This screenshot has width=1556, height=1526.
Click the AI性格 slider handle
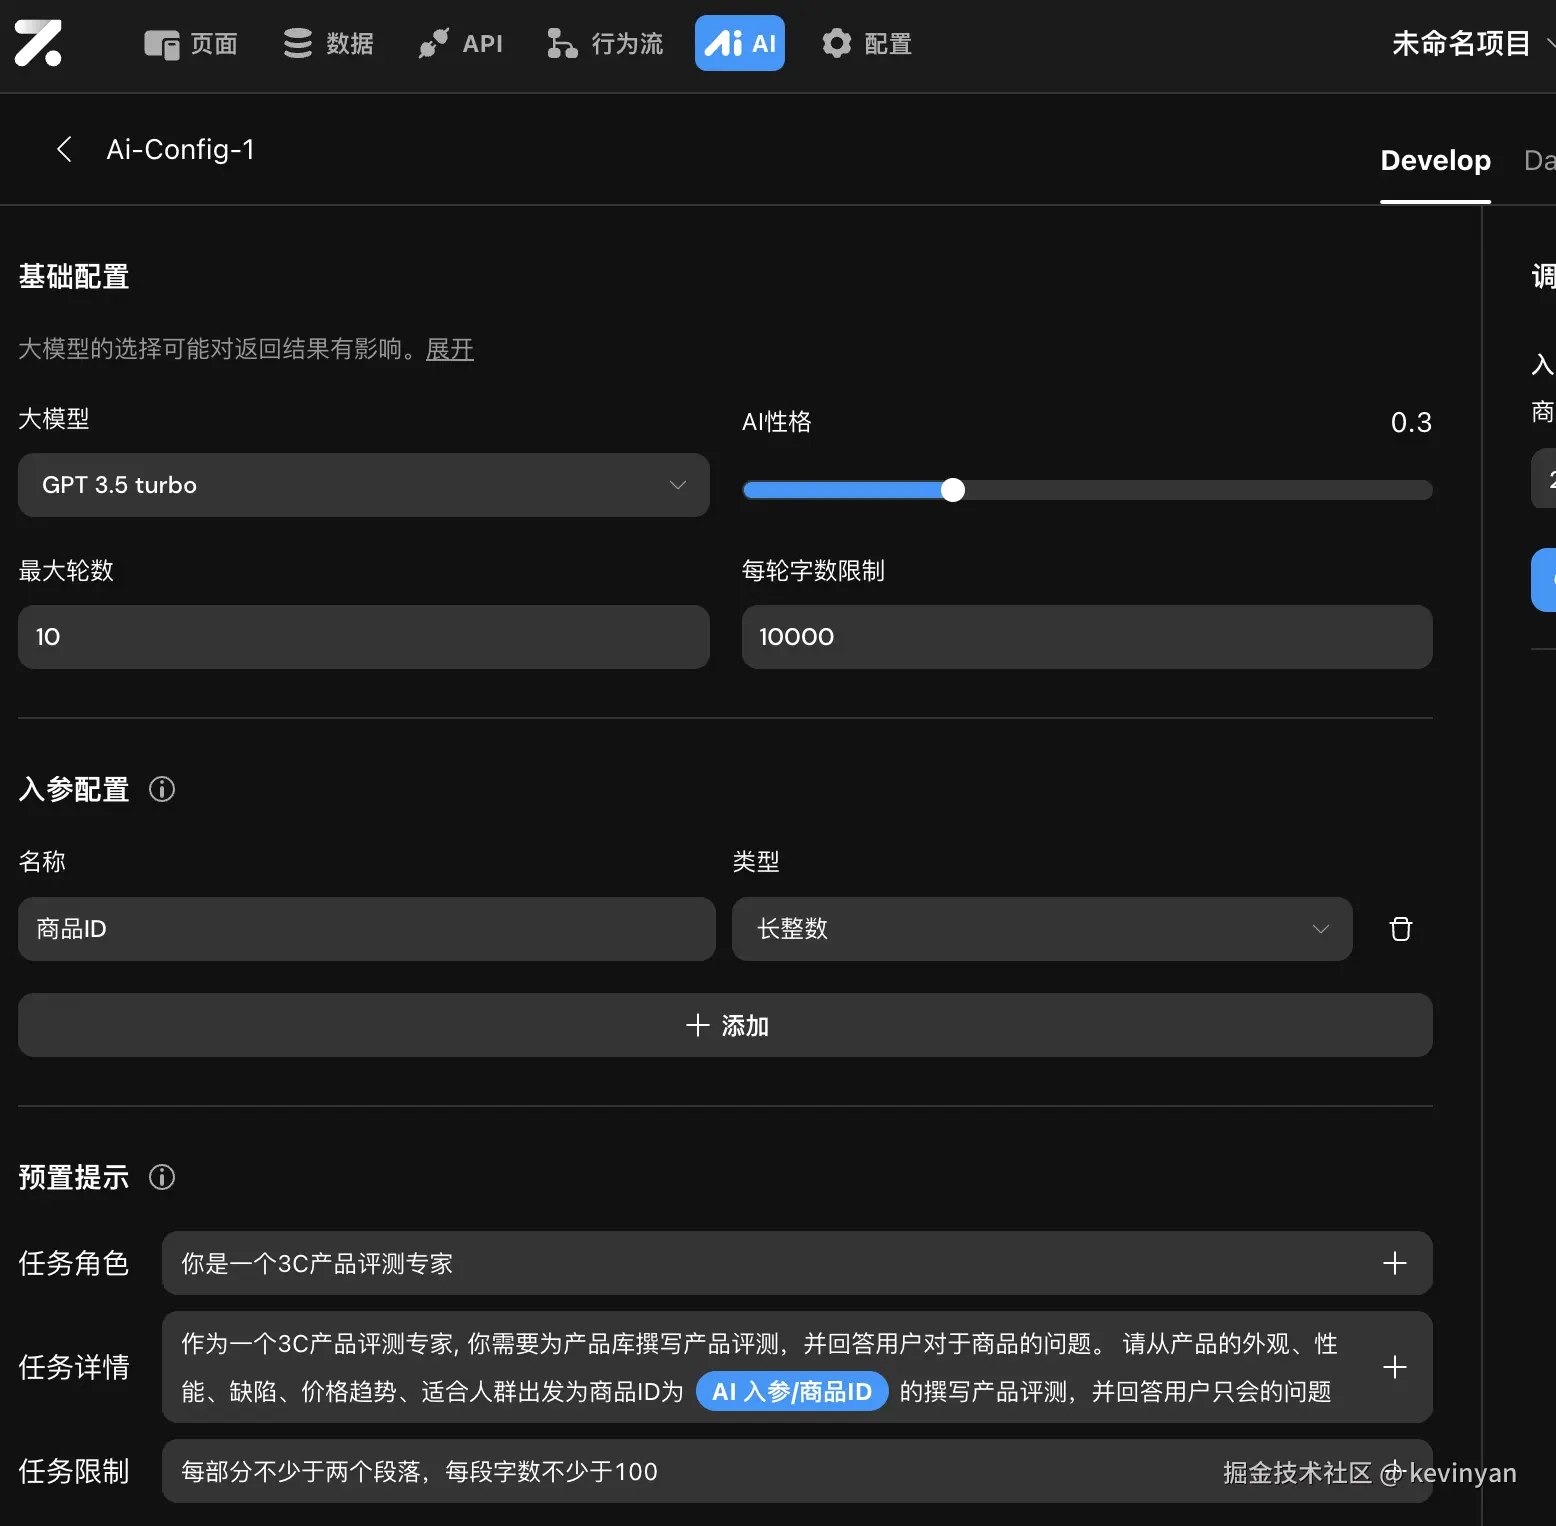point(953,490)
